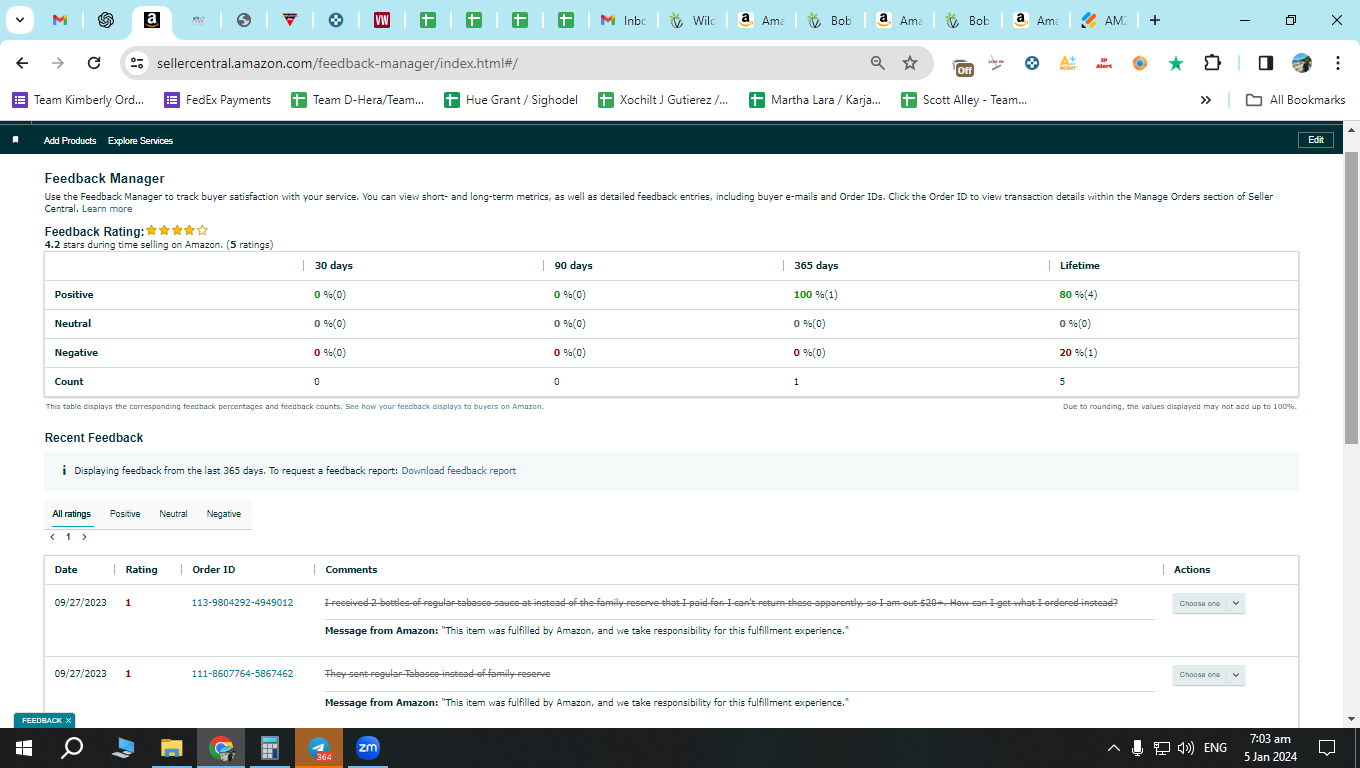The height and width of the screenshot is (768, 1360).
Task: Click the Seller Central flag icon
Action: pos(16,140)
